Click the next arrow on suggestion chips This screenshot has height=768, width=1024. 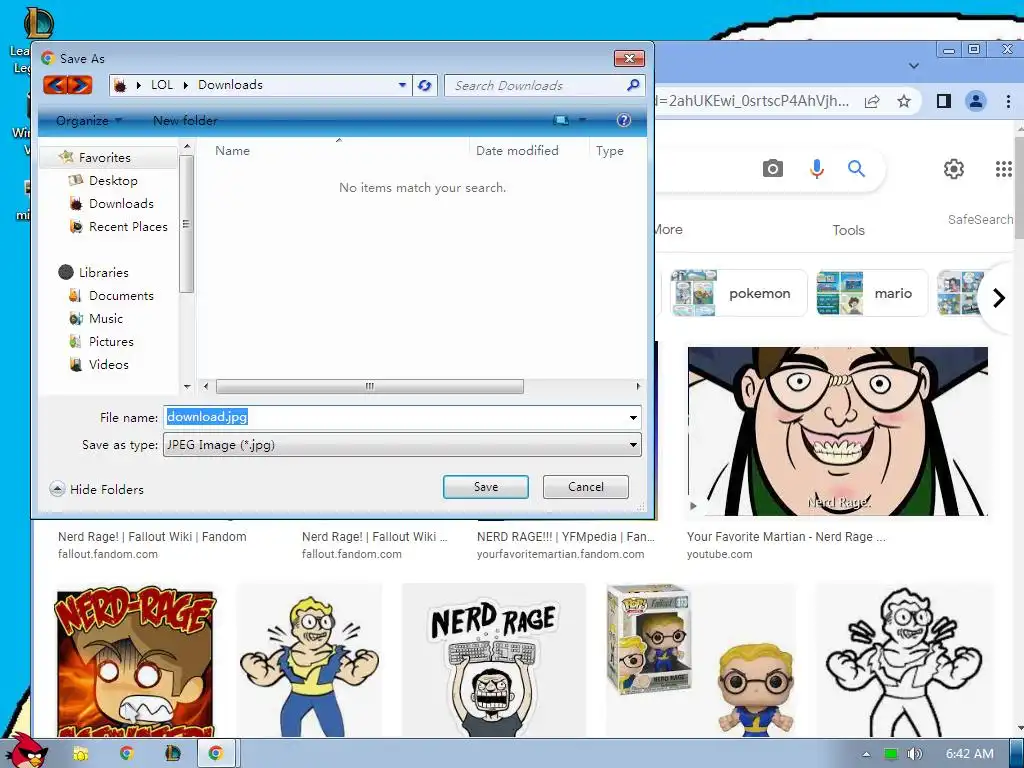pos(999,298)
